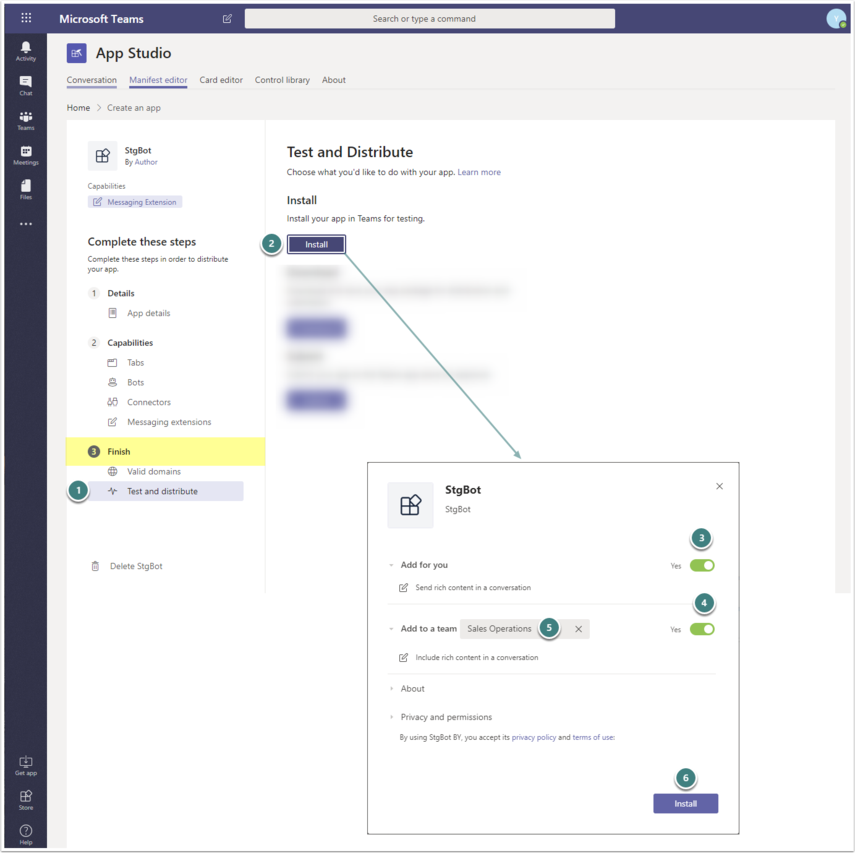Switch to the Manifest editor tab
Image resolution: width=855 pixels, height=853 pixels.
point(158,80)
